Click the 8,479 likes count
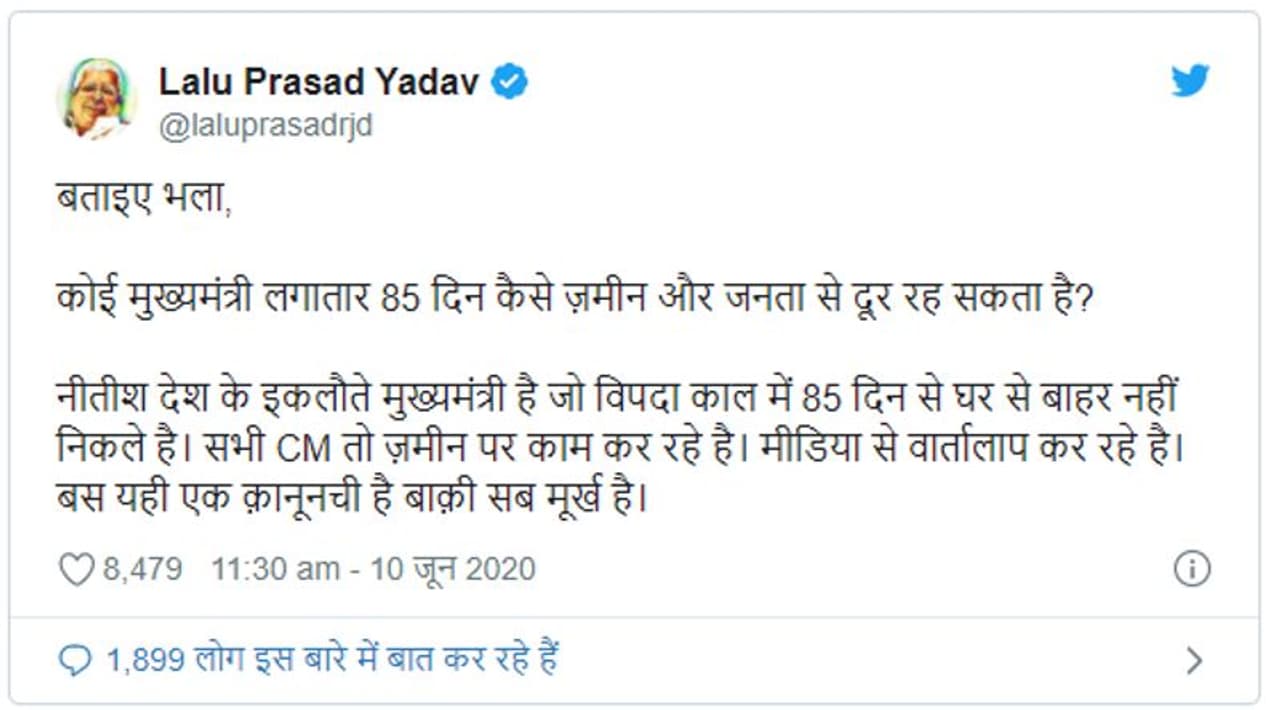Viewport: 1280px width, 710px height. tap(143, 569)
